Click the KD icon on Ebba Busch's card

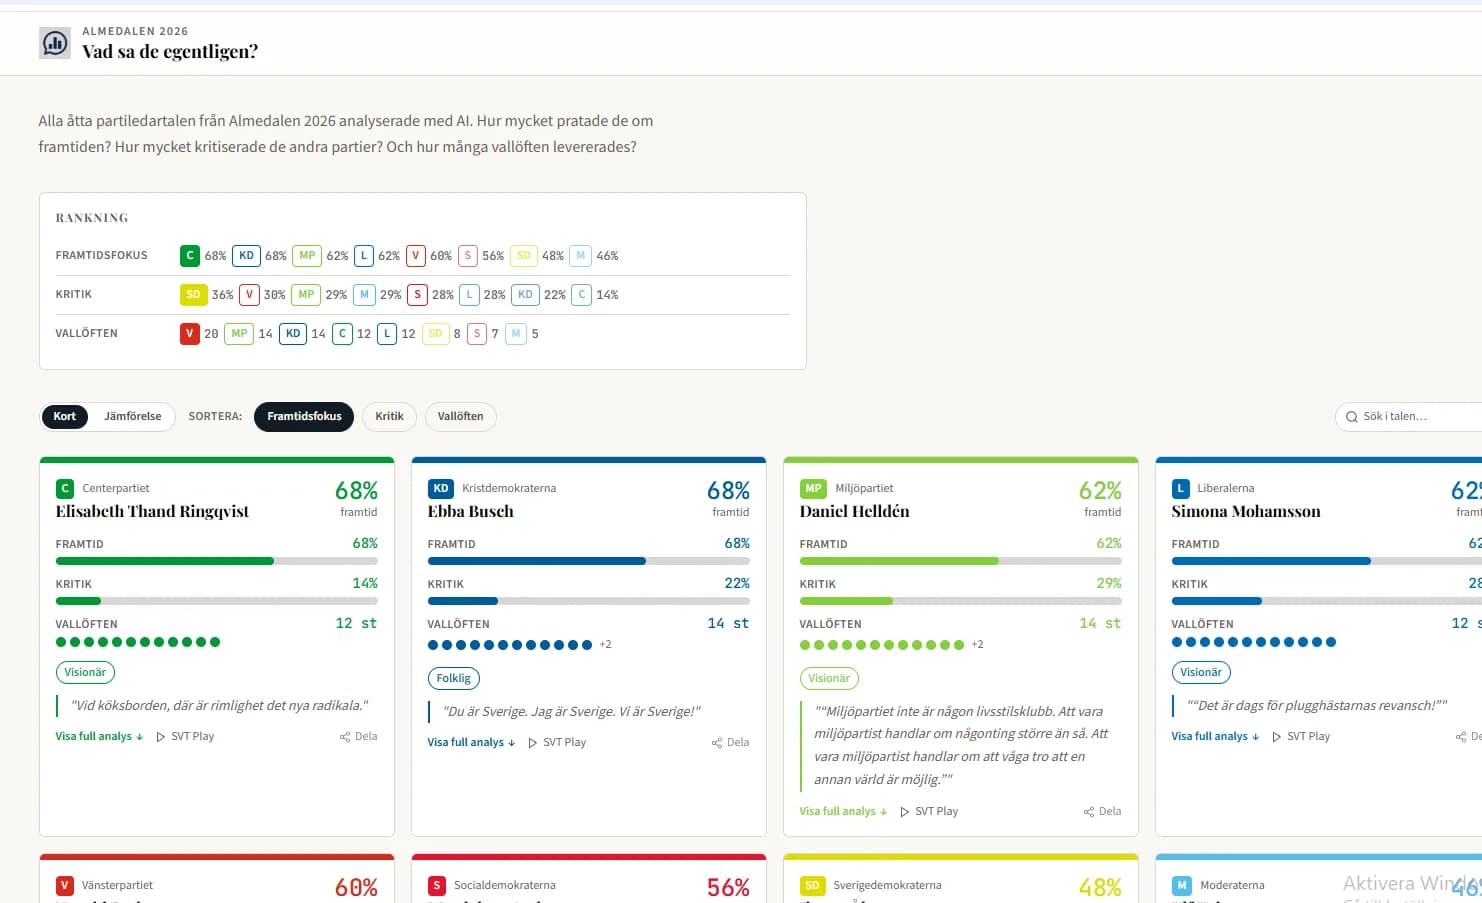pyautogui.click(x=441, y=489)
